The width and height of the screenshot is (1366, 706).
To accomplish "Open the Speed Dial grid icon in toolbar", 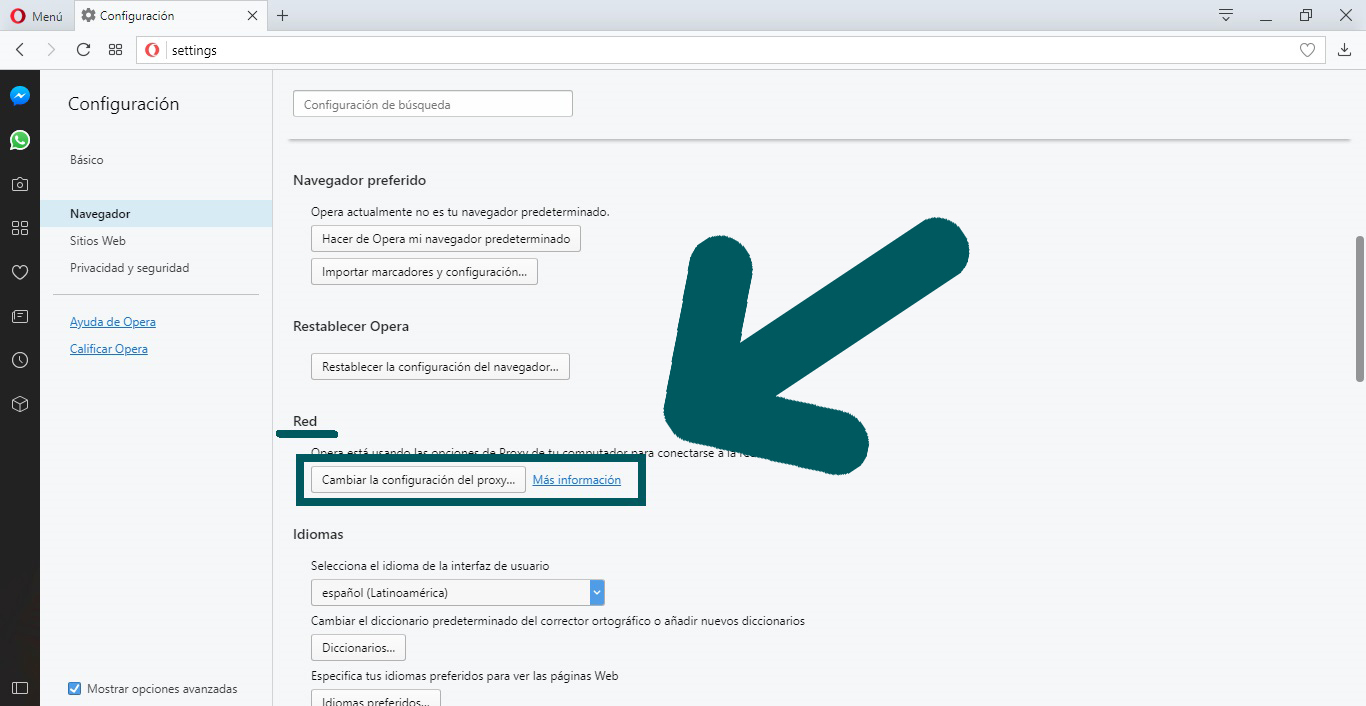I will coord(115,50).
